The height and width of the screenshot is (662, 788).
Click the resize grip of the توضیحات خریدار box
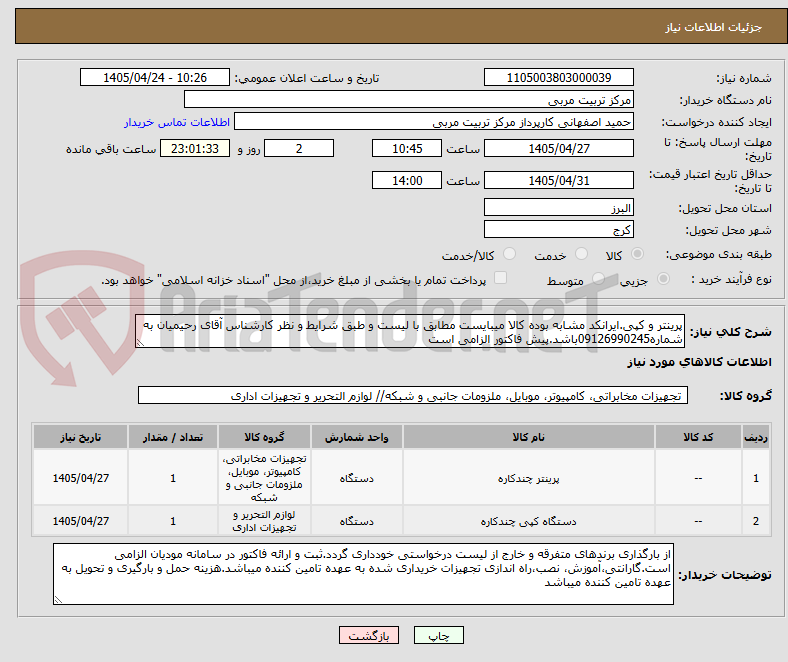(x=58, y=600)
